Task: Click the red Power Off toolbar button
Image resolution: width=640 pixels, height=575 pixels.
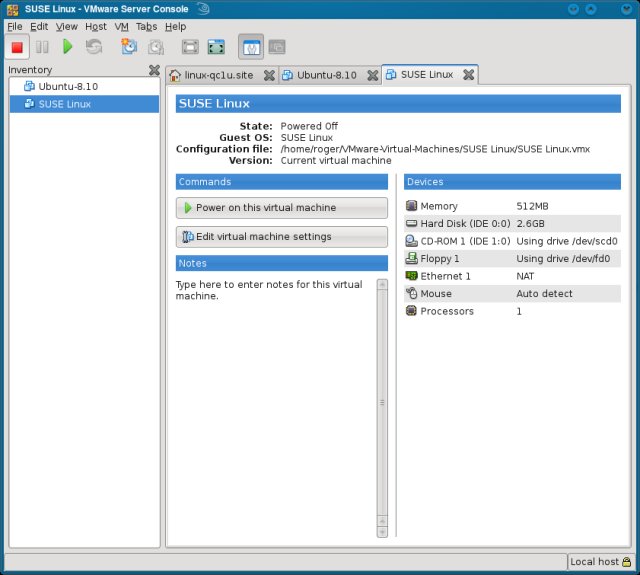Action: pyautogui.click(x=17, y=47)
